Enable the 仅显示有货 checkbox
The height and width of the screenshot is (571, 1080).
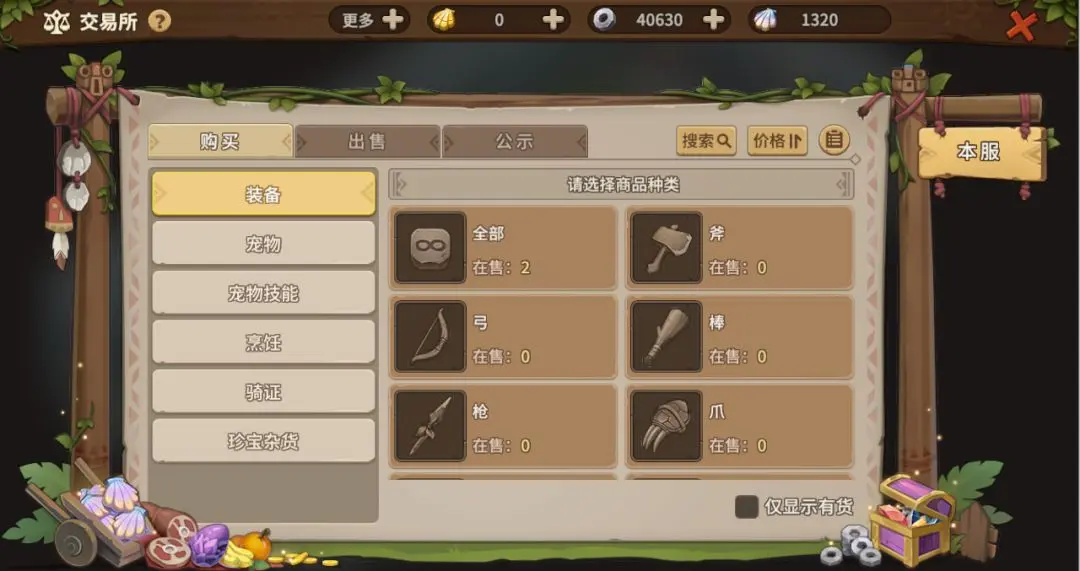pyautogui.click(x=747, y=507)
